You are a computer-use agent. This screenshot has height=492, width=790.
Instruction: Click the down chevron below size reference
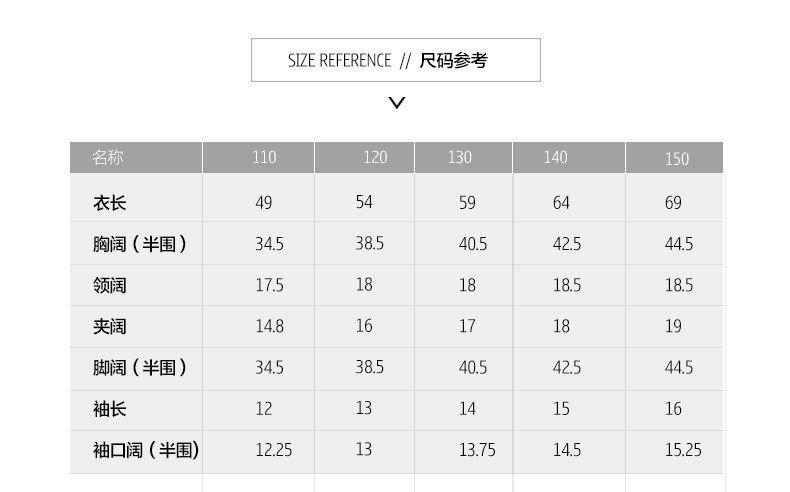click(x=397, y=102)
